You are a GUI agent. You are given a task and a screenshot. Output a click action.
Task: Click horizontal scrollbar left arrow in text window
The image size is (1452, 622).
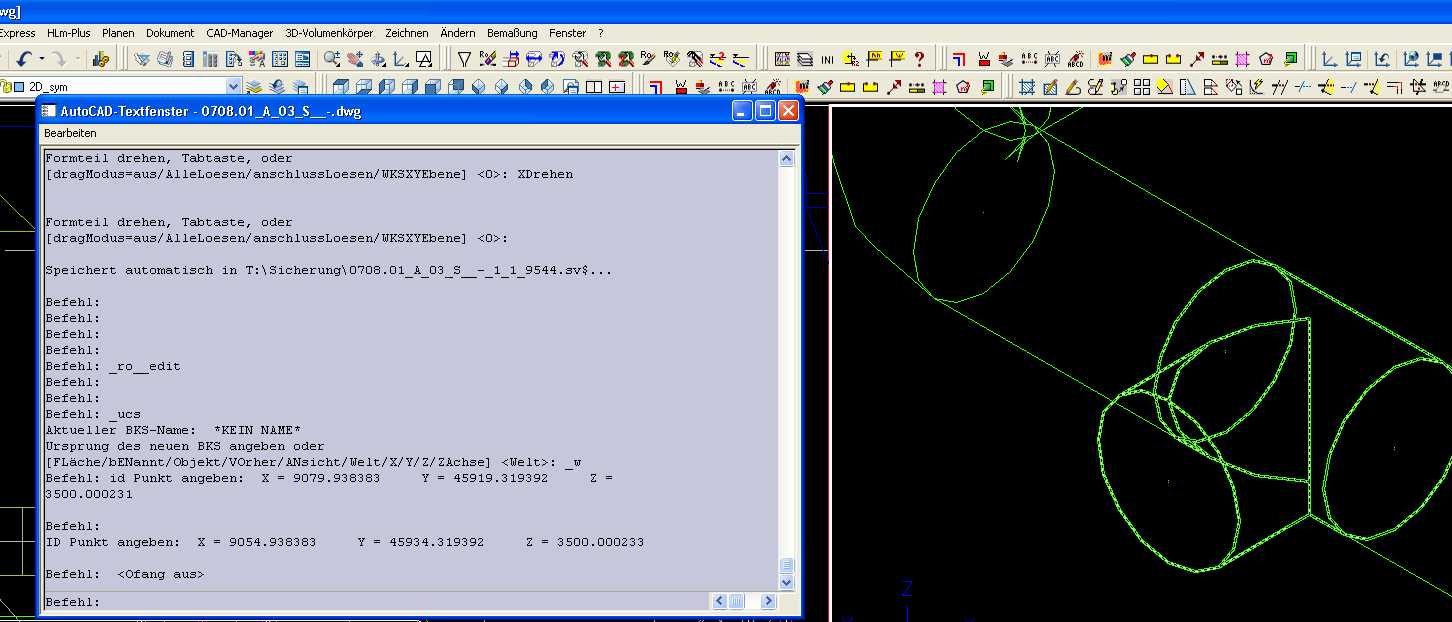[719, 601]
